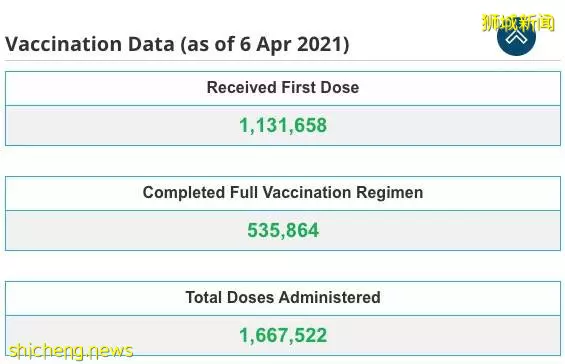Click the scroll-to-top chevron button
Screen dimensions: 565x364
tap(516, 36)
